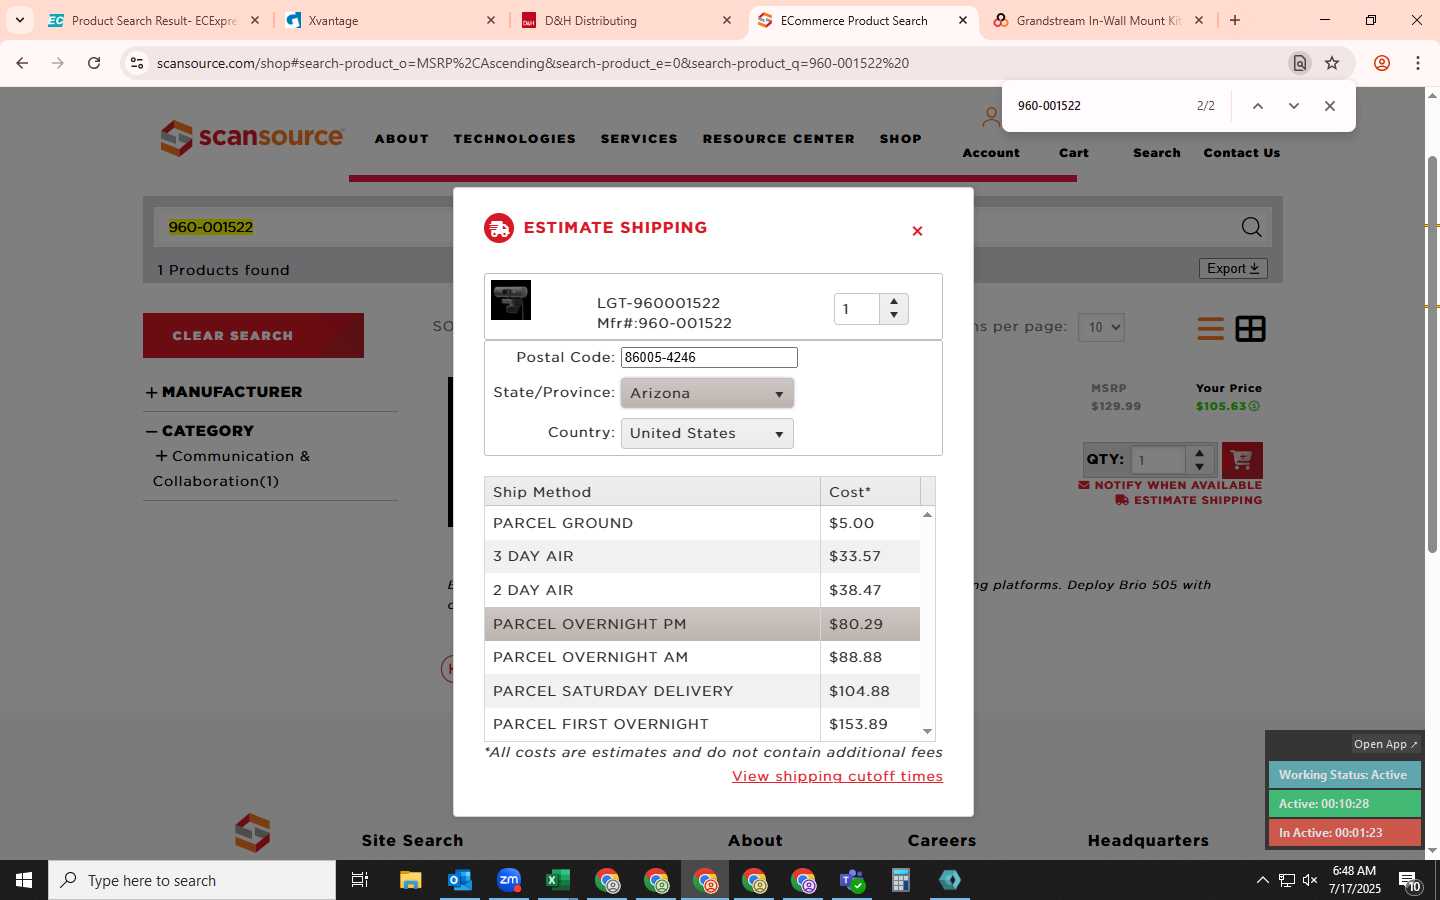Click the search magnifier icon in product search
The width and height of the screenshot is (1440, 900).
click(x=1251, y=227)
